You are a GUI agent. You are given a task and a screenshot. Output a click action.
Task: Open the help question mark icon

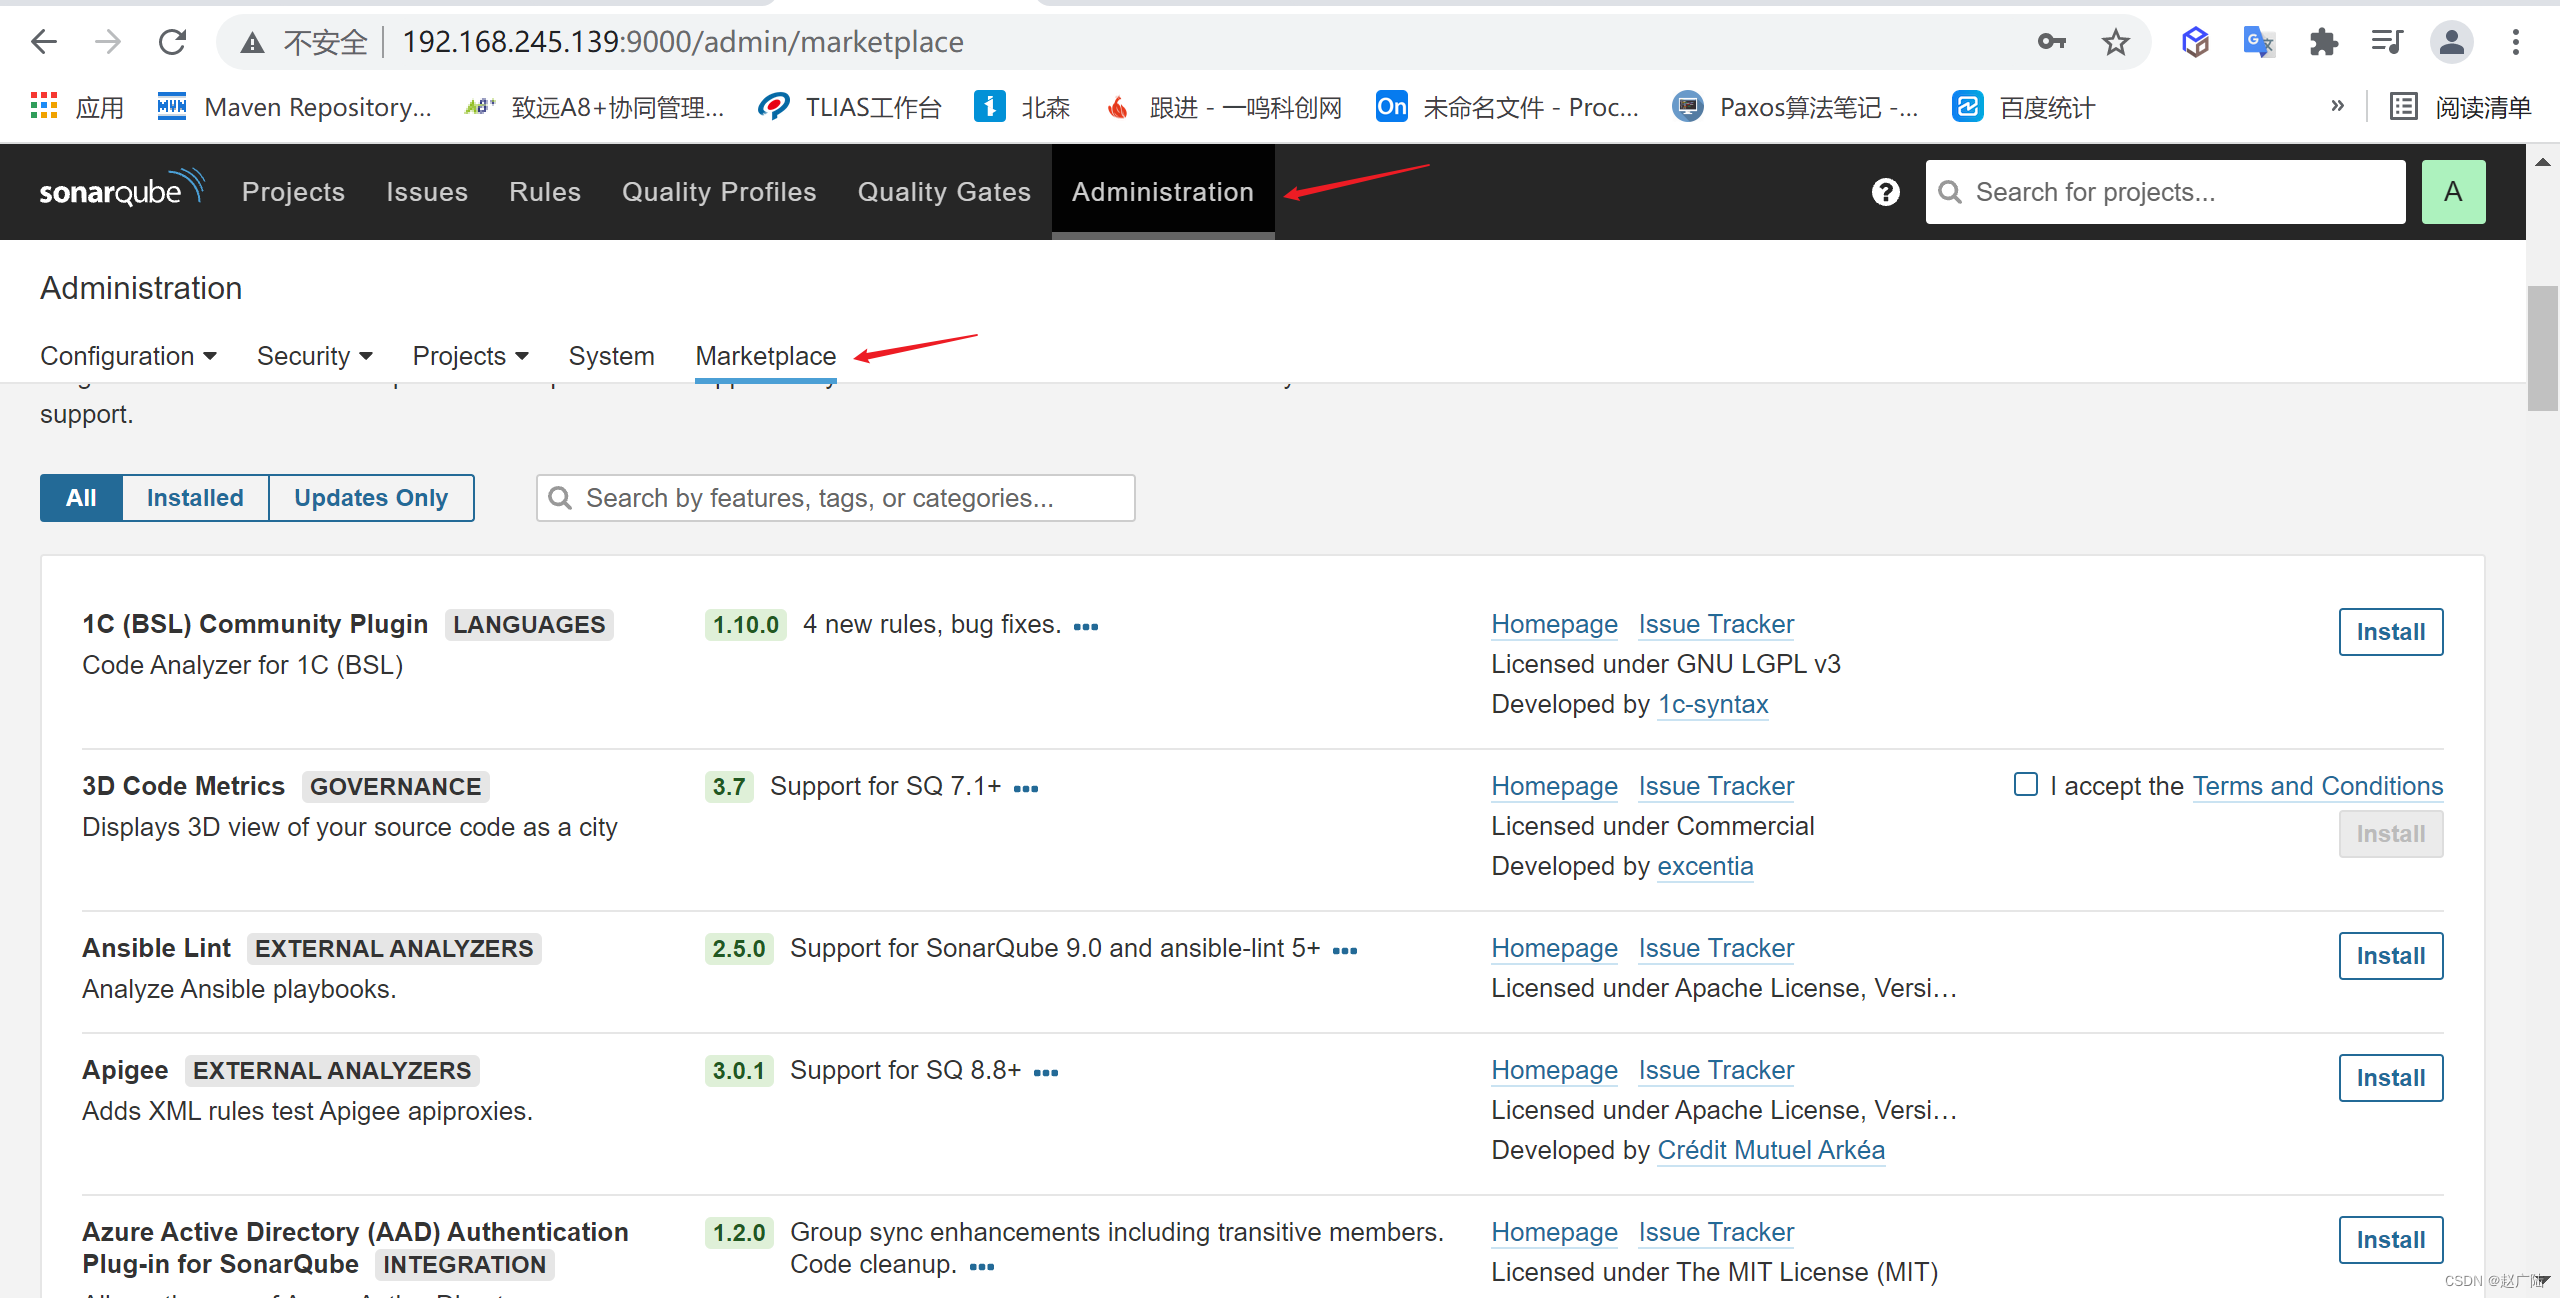point(1885,192)
